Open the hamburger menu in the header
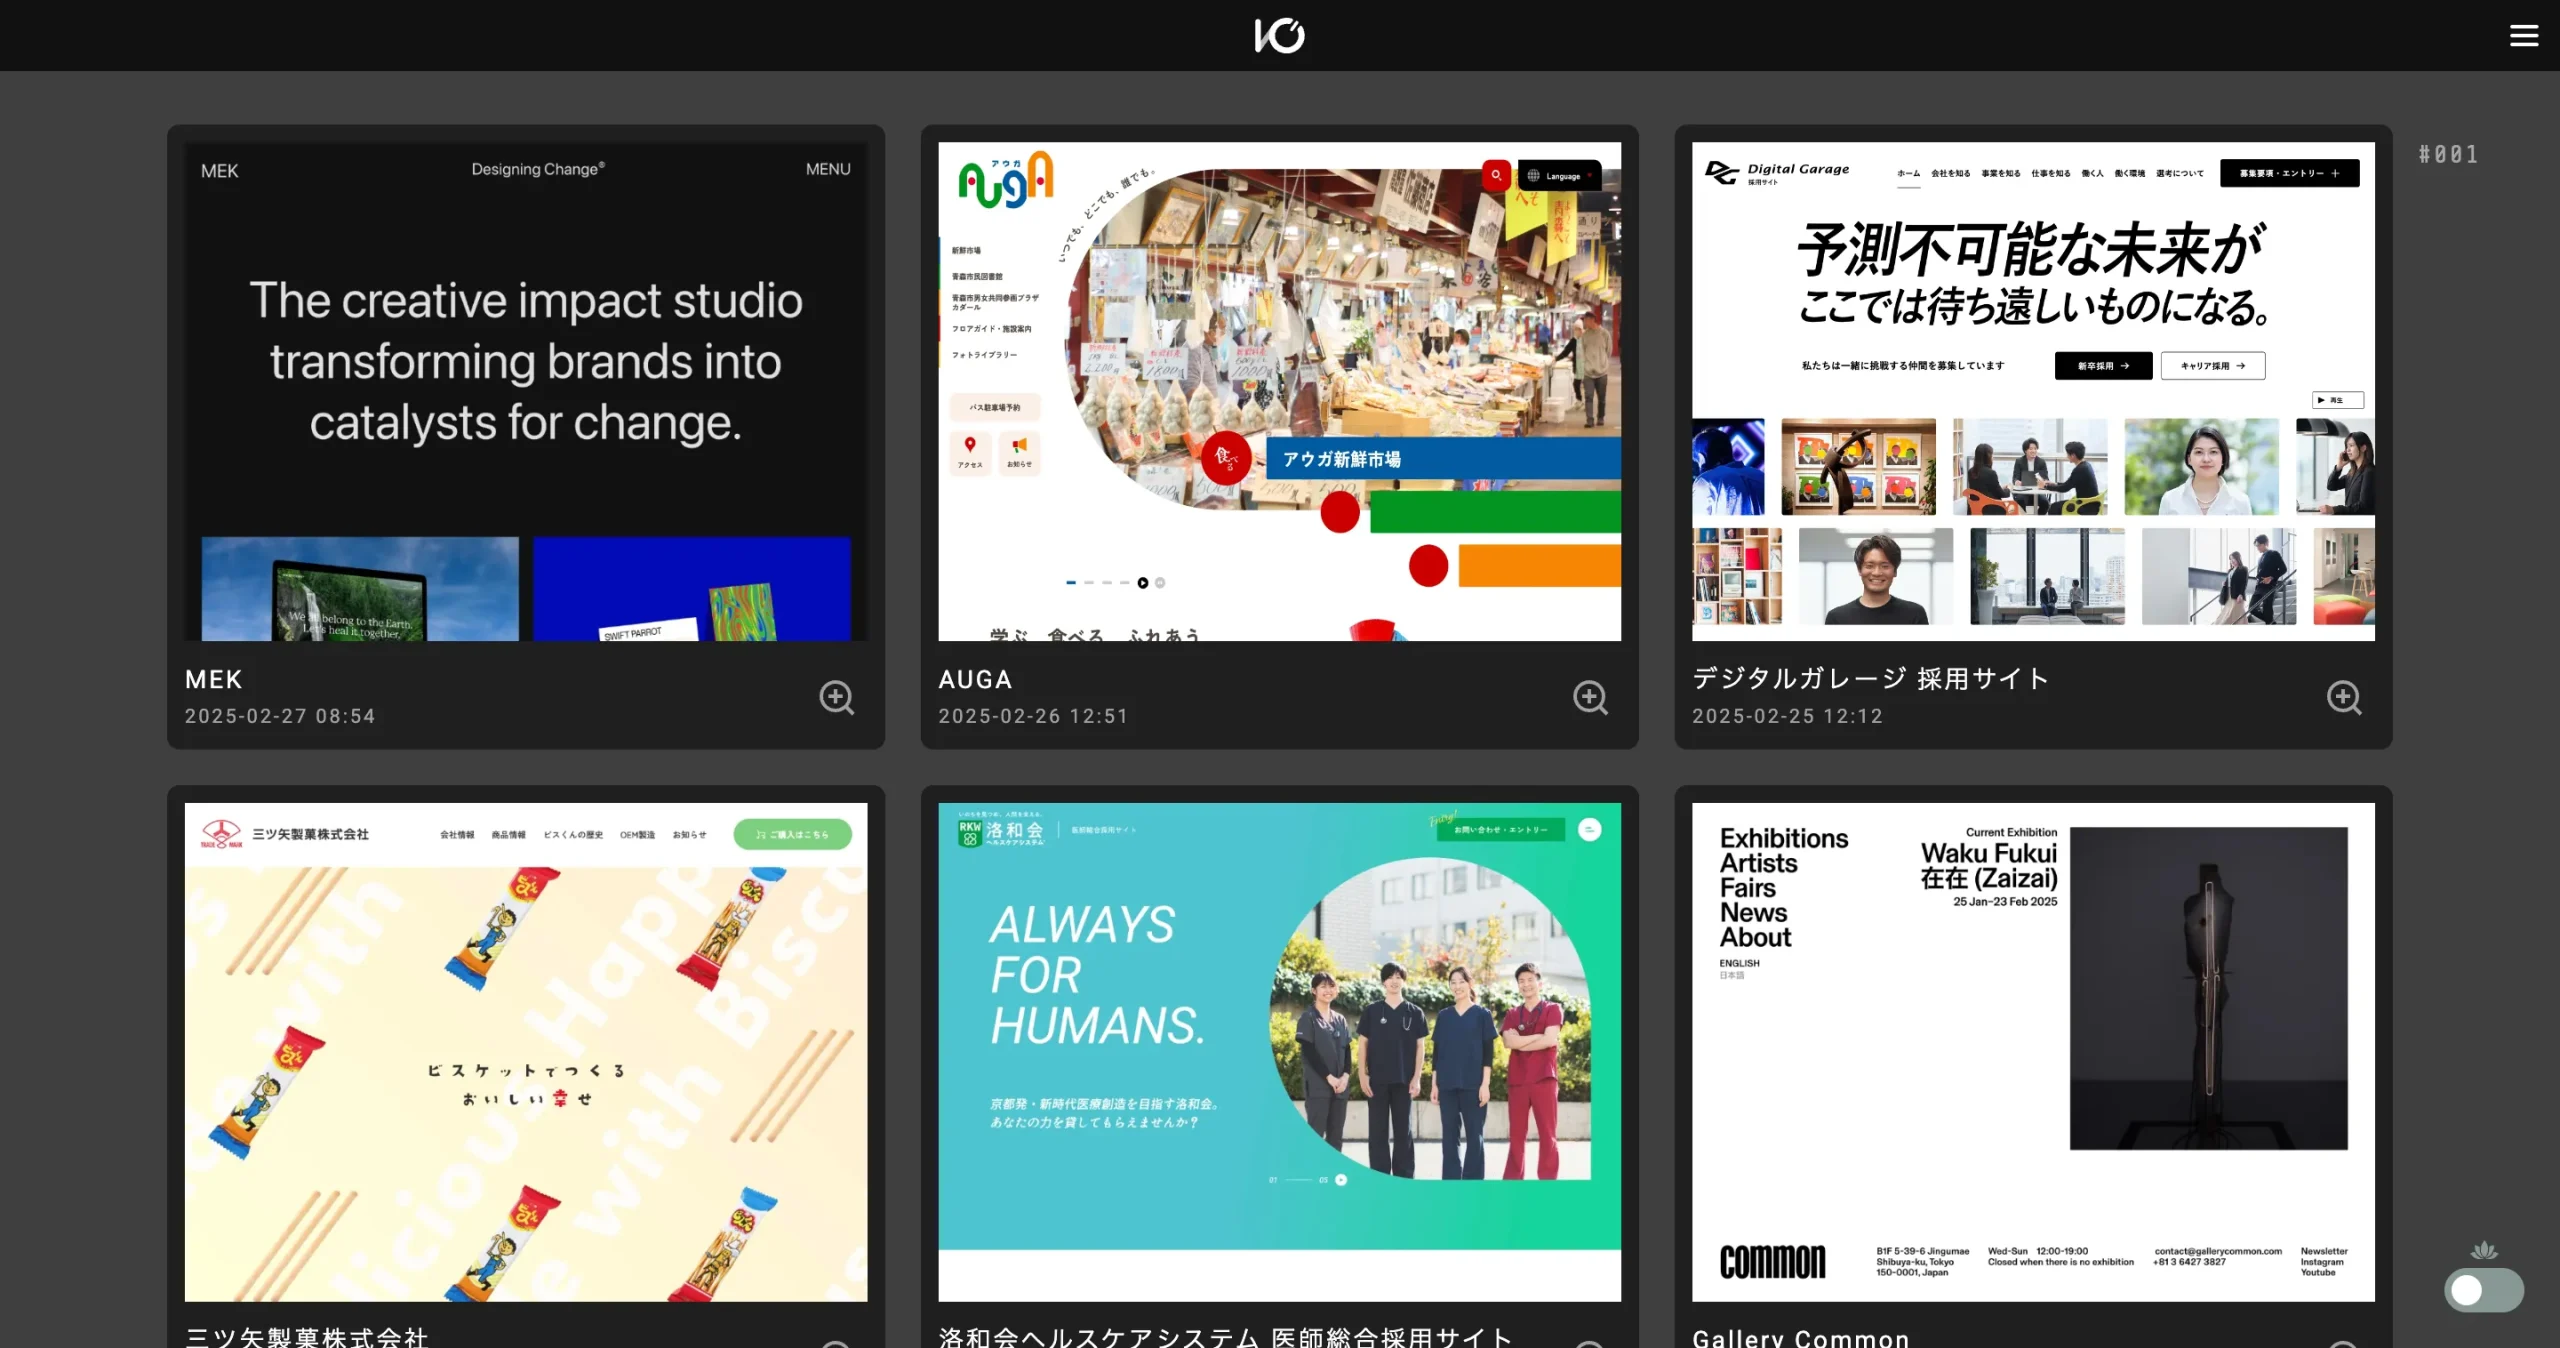The image size is (2560, 1348). (x=2523, y=36)
